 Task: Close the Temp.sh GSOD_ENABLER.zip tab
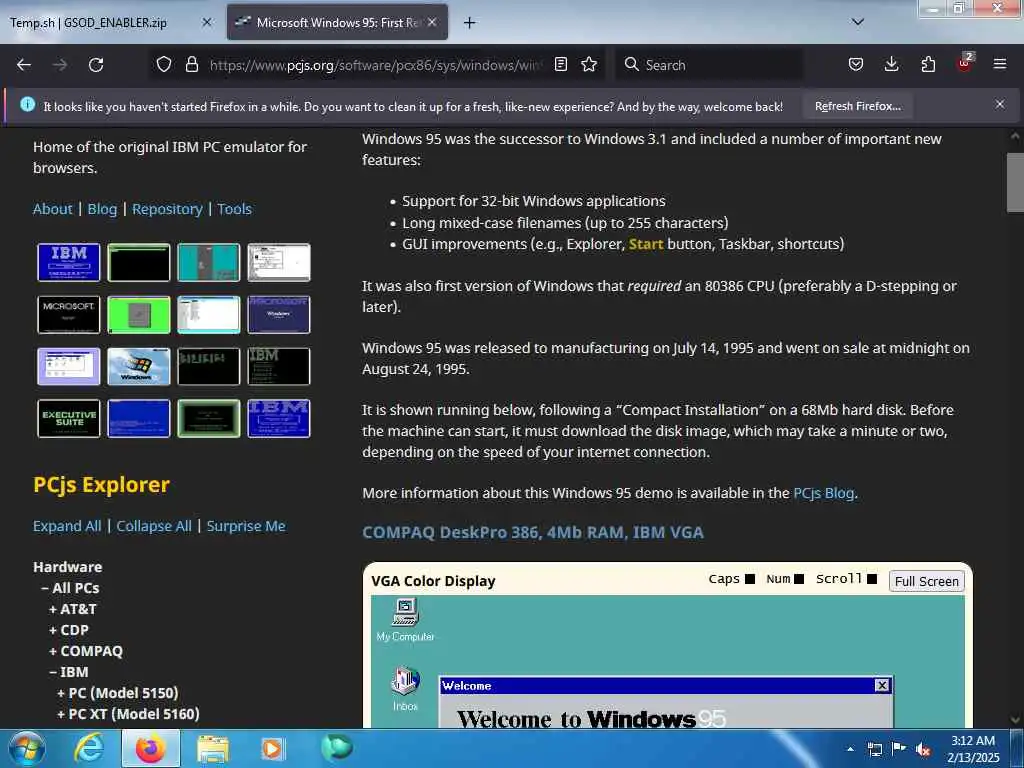click(206, 22)
